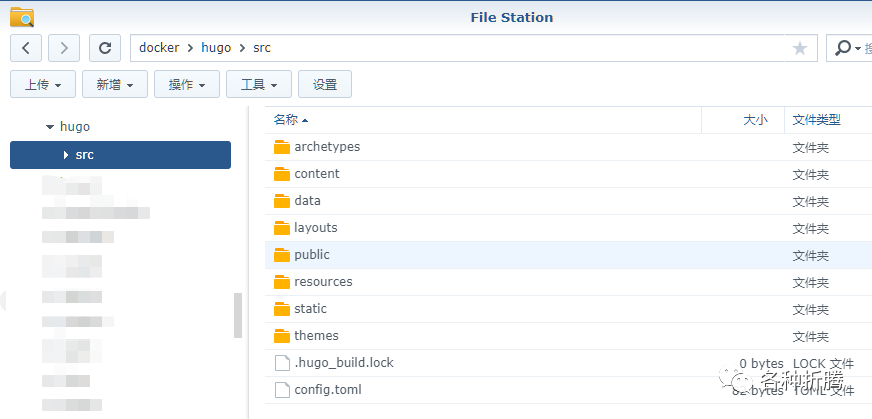Refresh the current folder view

(x=104, y=48)
